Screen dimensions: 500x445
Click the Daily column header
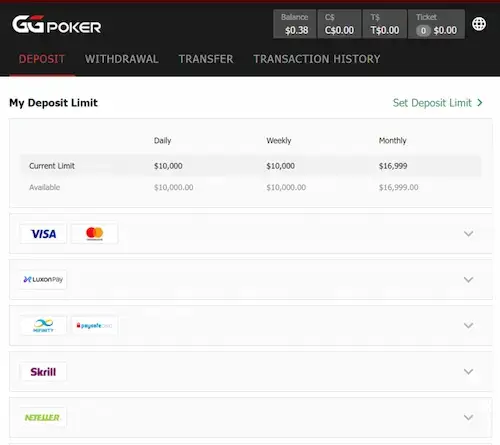[x=162, y=141]
